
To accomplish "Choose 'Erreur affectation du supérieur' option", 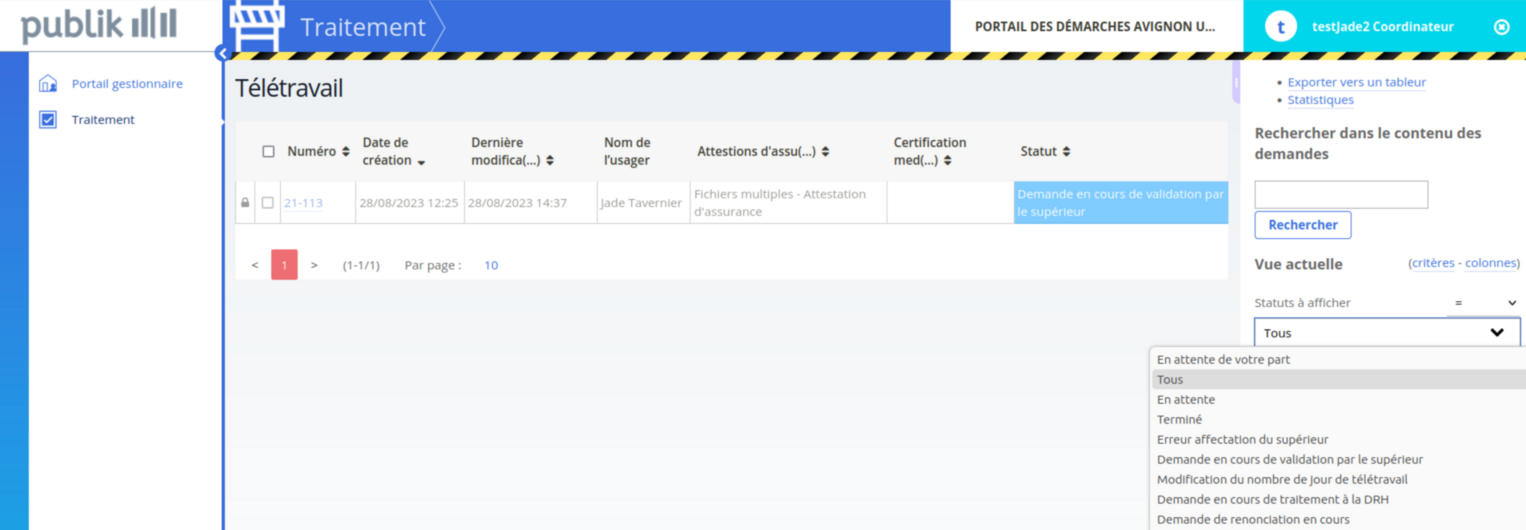I will pos(1338,439).
